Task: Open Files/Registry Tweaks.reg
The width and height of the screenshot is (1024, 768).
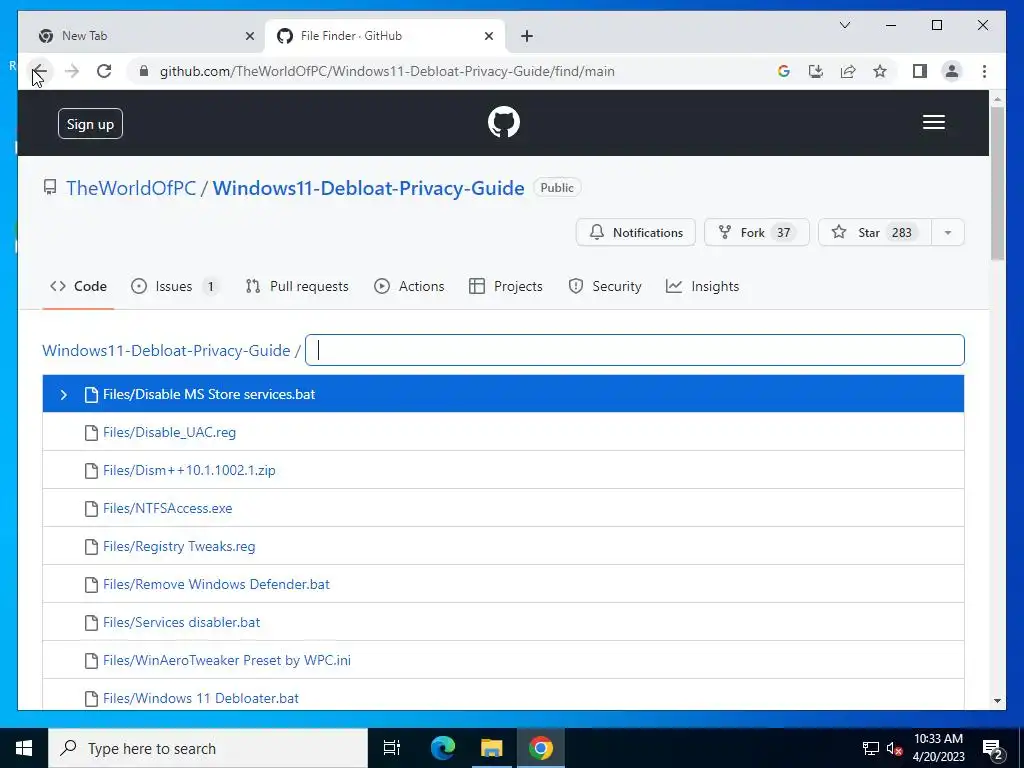Action: tap(179, 546)
